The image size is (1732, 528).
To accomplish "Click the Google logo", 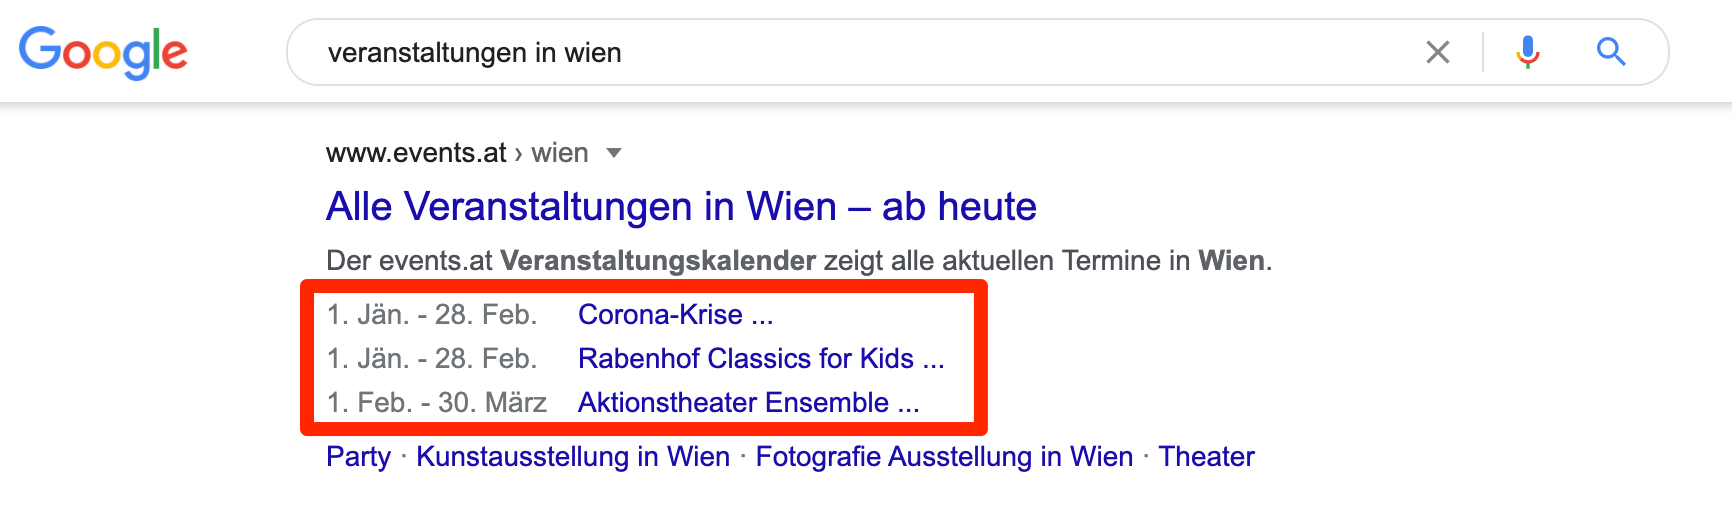I will [x=103, y=52].
